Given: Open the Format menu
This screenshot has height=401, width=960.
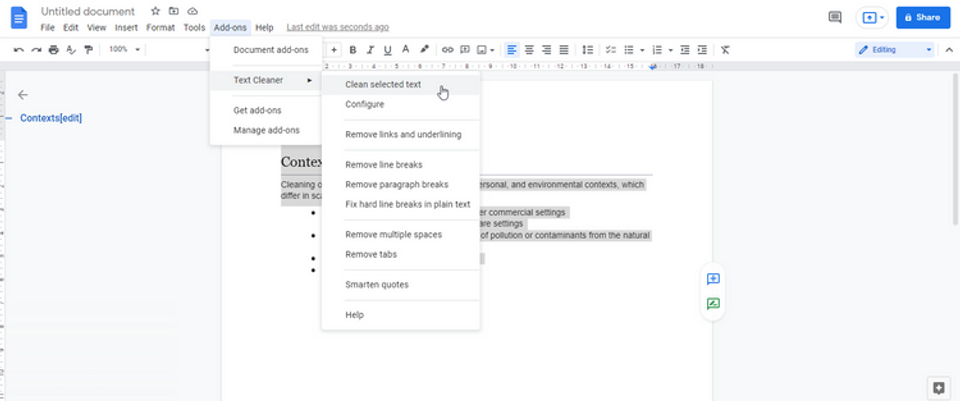Looking at the screenshot, I should 160,28.
